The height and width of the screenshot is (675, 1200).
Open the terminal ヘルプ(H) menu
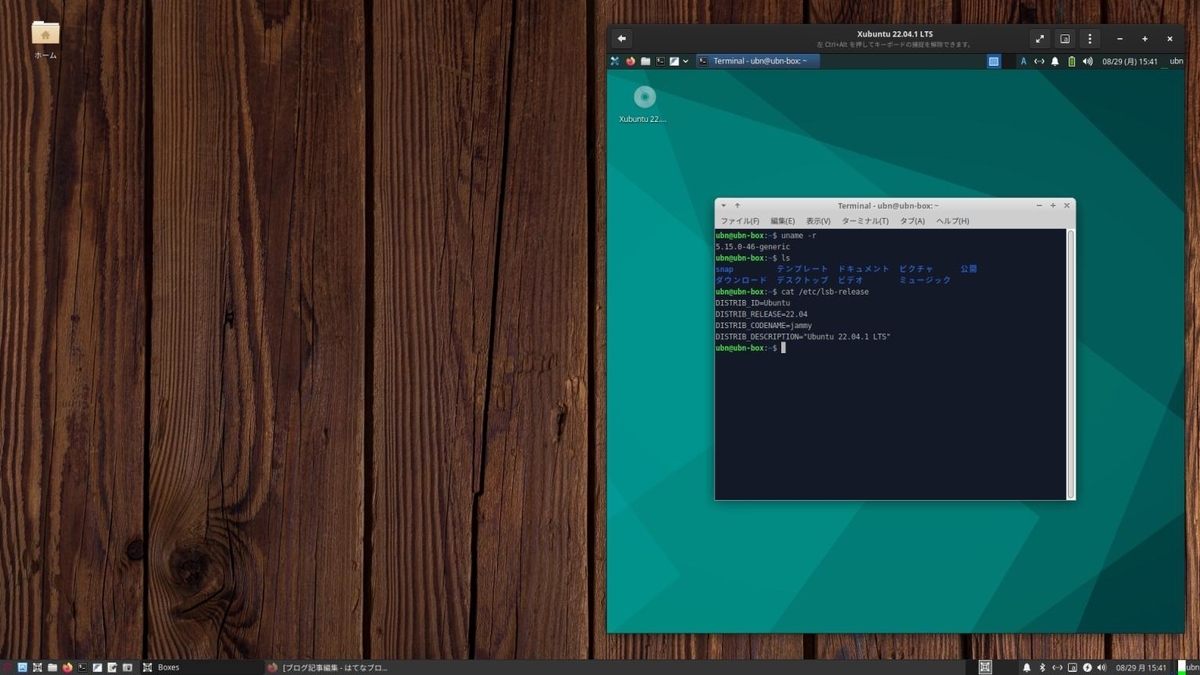pos(952,221)
